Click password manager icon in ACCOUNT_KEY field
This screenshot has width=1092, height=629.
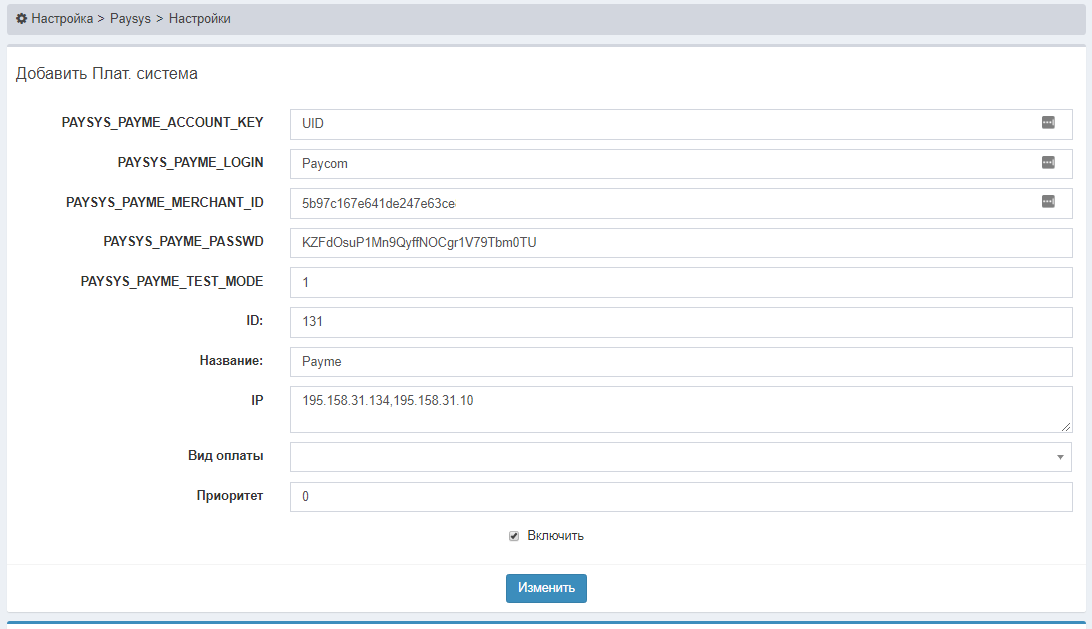1048,123
